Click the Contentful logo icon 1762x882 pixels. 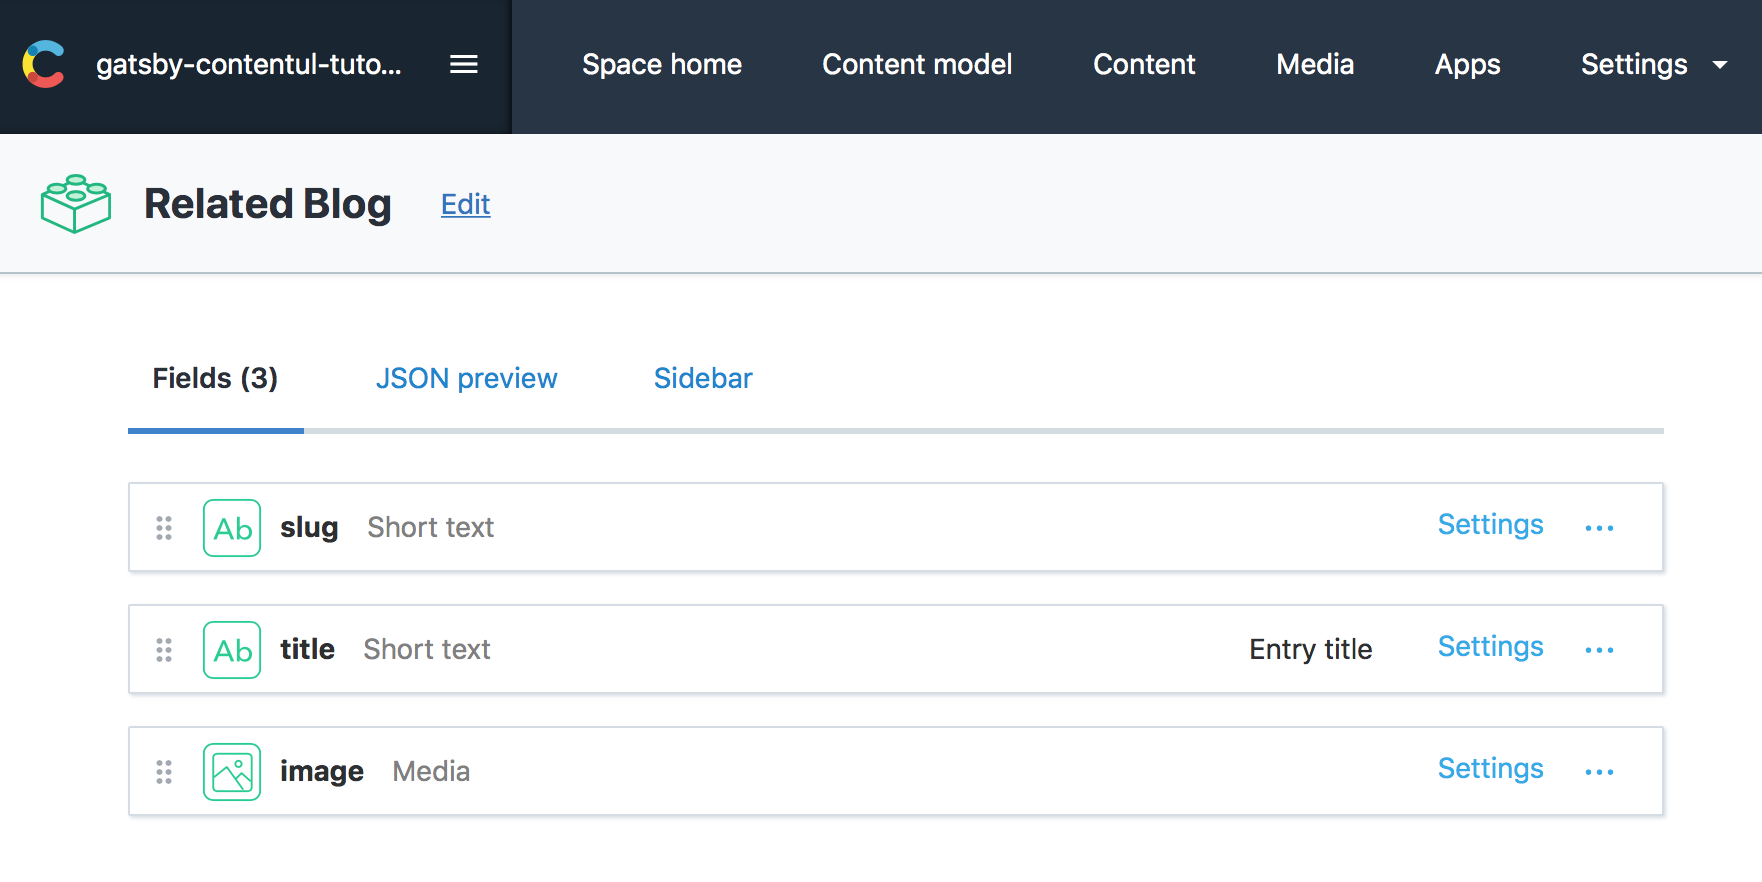(x=43, y=65)
